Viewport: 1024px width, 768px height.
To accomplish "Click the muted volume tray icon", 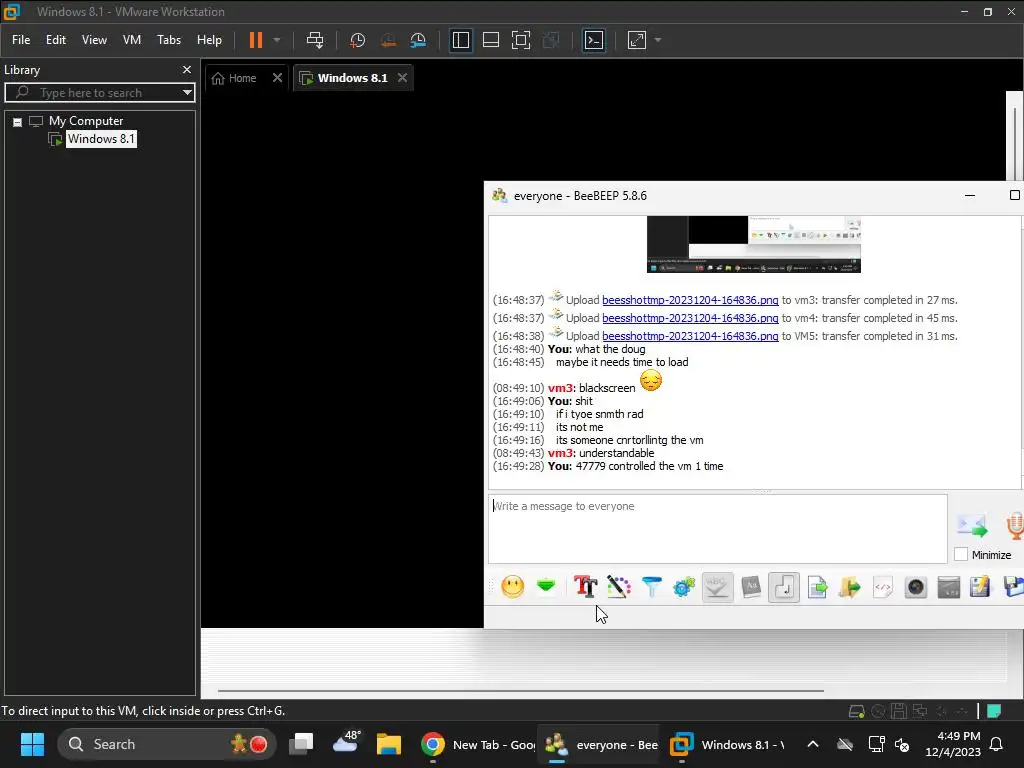I will pos(902,744).
